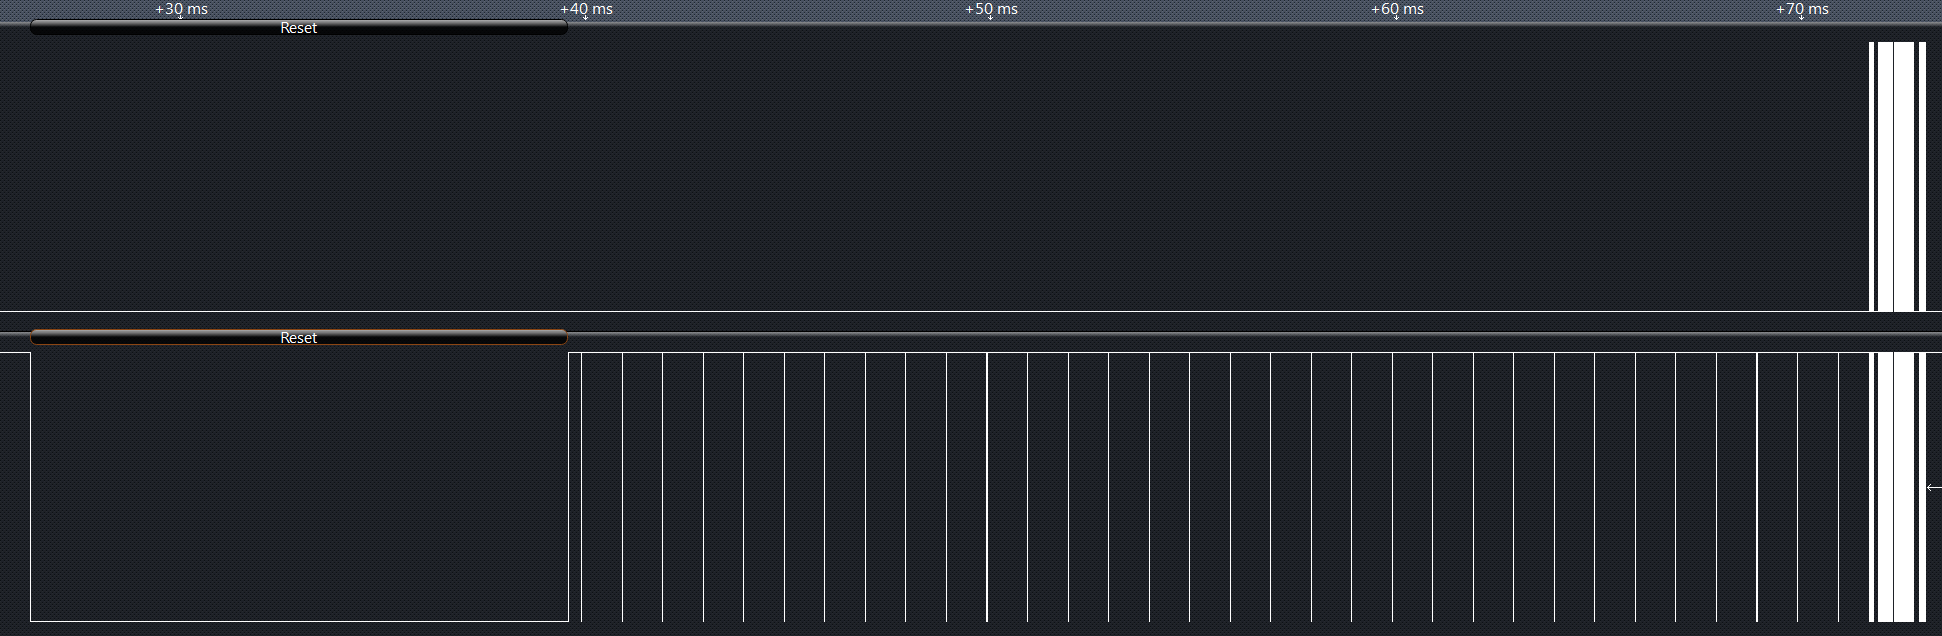This screenshot has height=636, width=1942.
Task: Click the +40 ms time marker
Action: click(586, 9)
